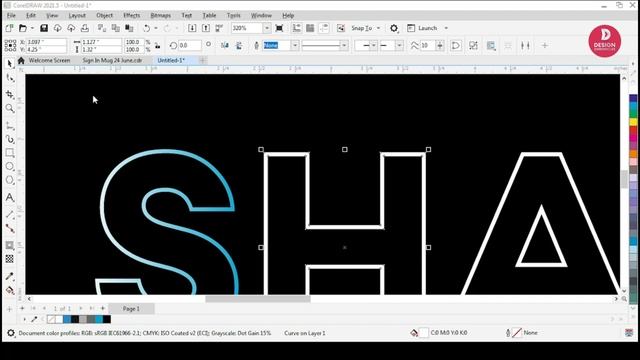Image resolution: width=640 pixels, height=360 pixels.
Task: Select the Freehand curve tool
Action: pos(10,126)
